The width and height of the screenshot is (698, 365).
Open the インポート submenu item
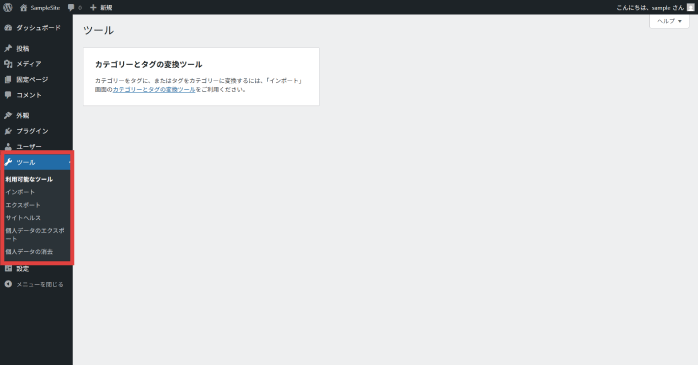tap(20, 192)
